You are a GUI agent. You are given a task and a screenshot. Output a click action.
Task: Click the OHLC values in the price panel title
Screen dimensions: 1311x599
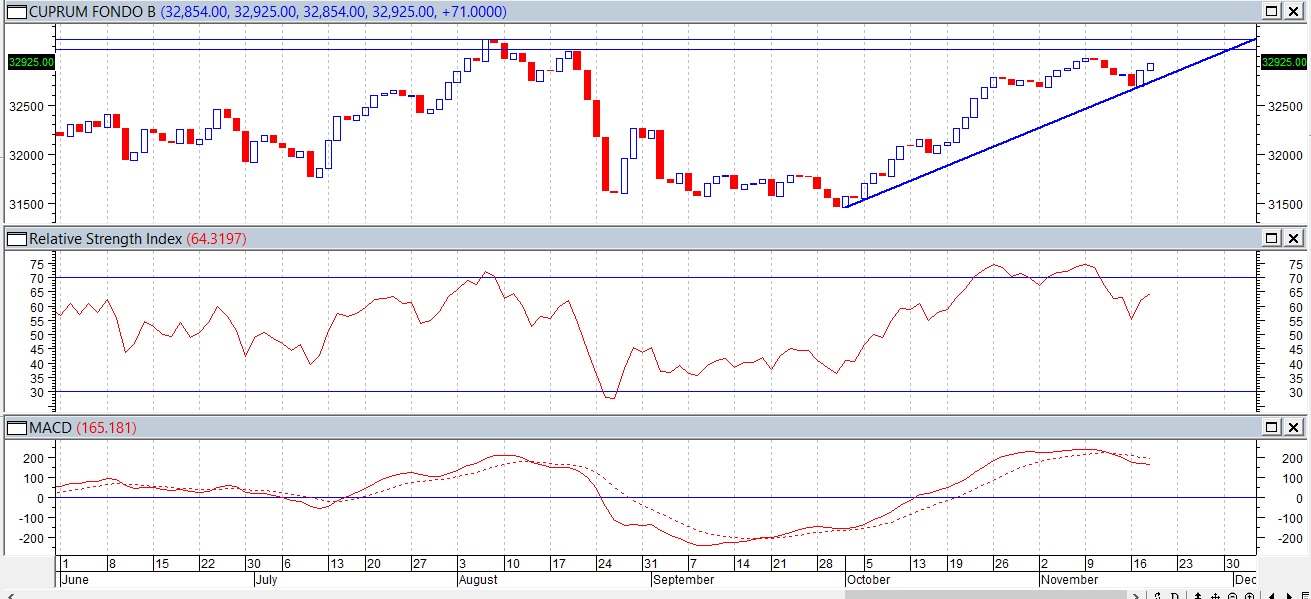coord(333,12)
